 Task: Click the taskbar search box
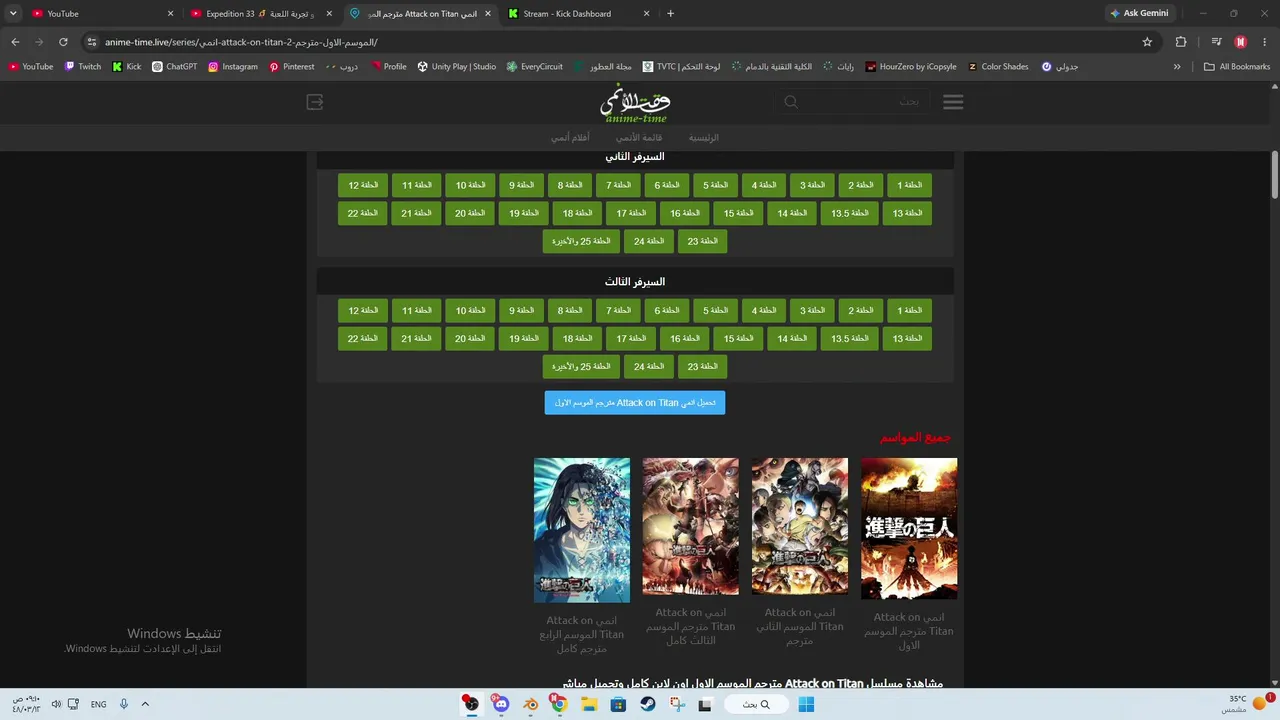[x=755, y=704]
